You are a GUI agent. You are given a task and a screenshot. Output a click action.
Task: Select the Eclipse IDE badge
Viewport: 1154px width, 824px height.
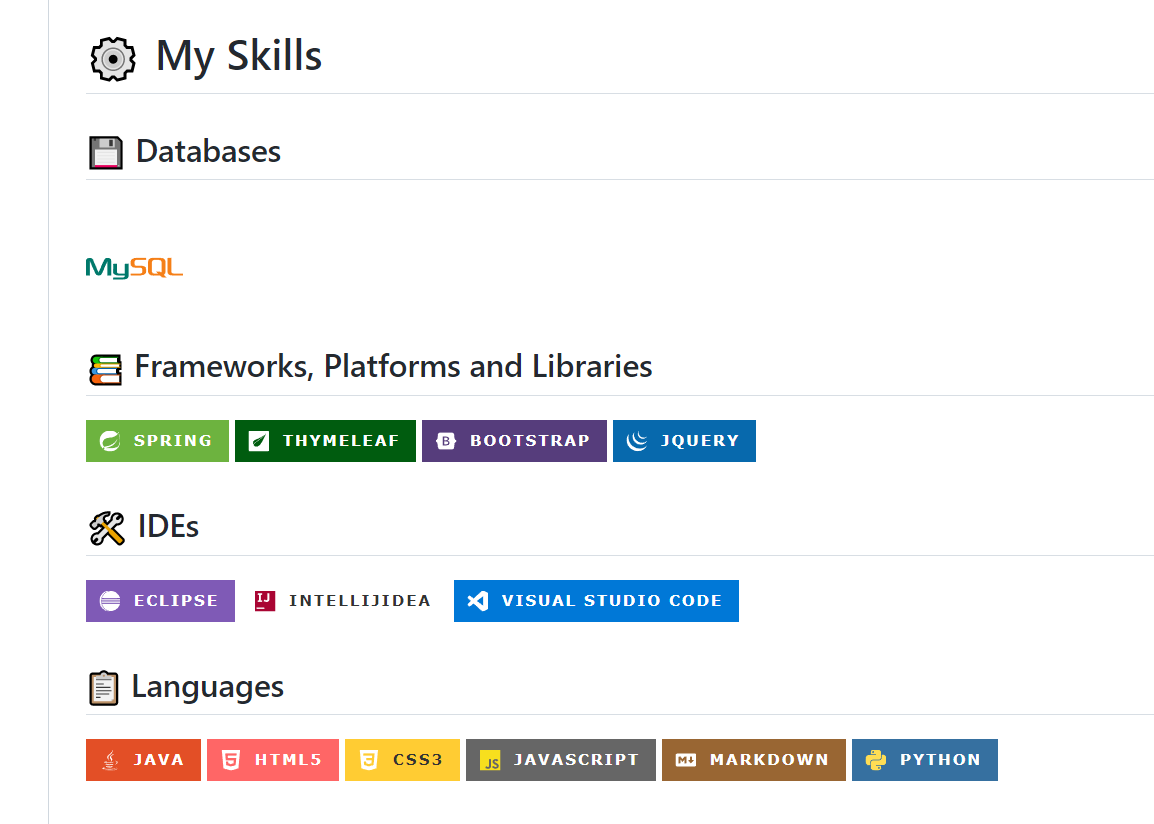[x=160, y=601]
